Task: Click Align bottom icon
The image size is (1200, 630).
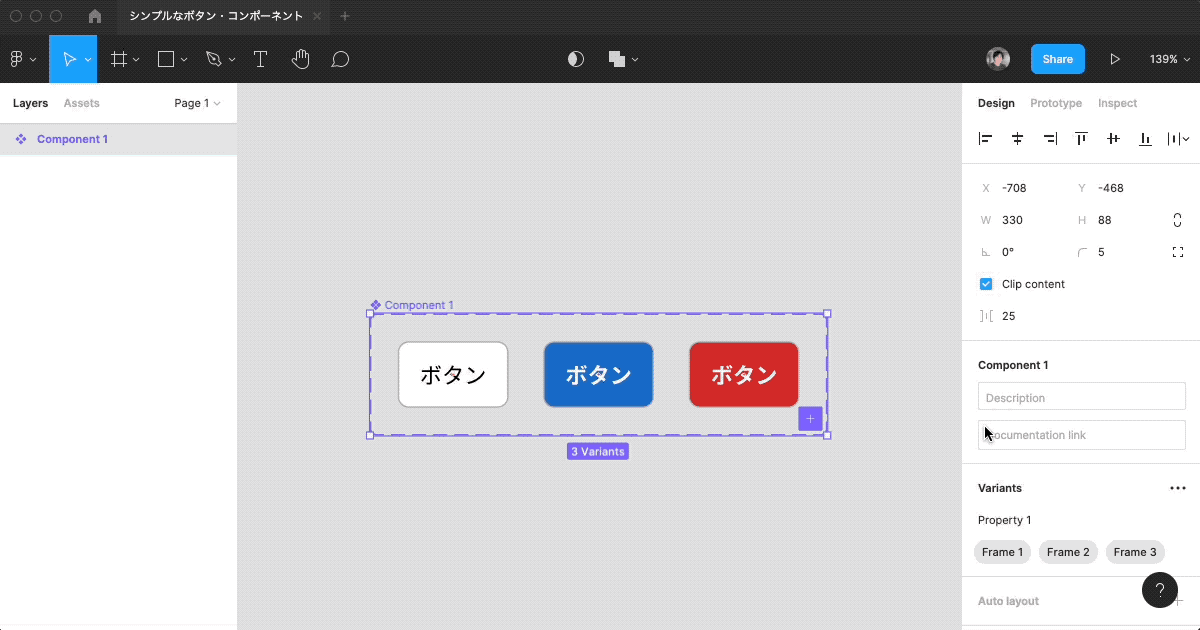Action: [x=1145, y=139]
